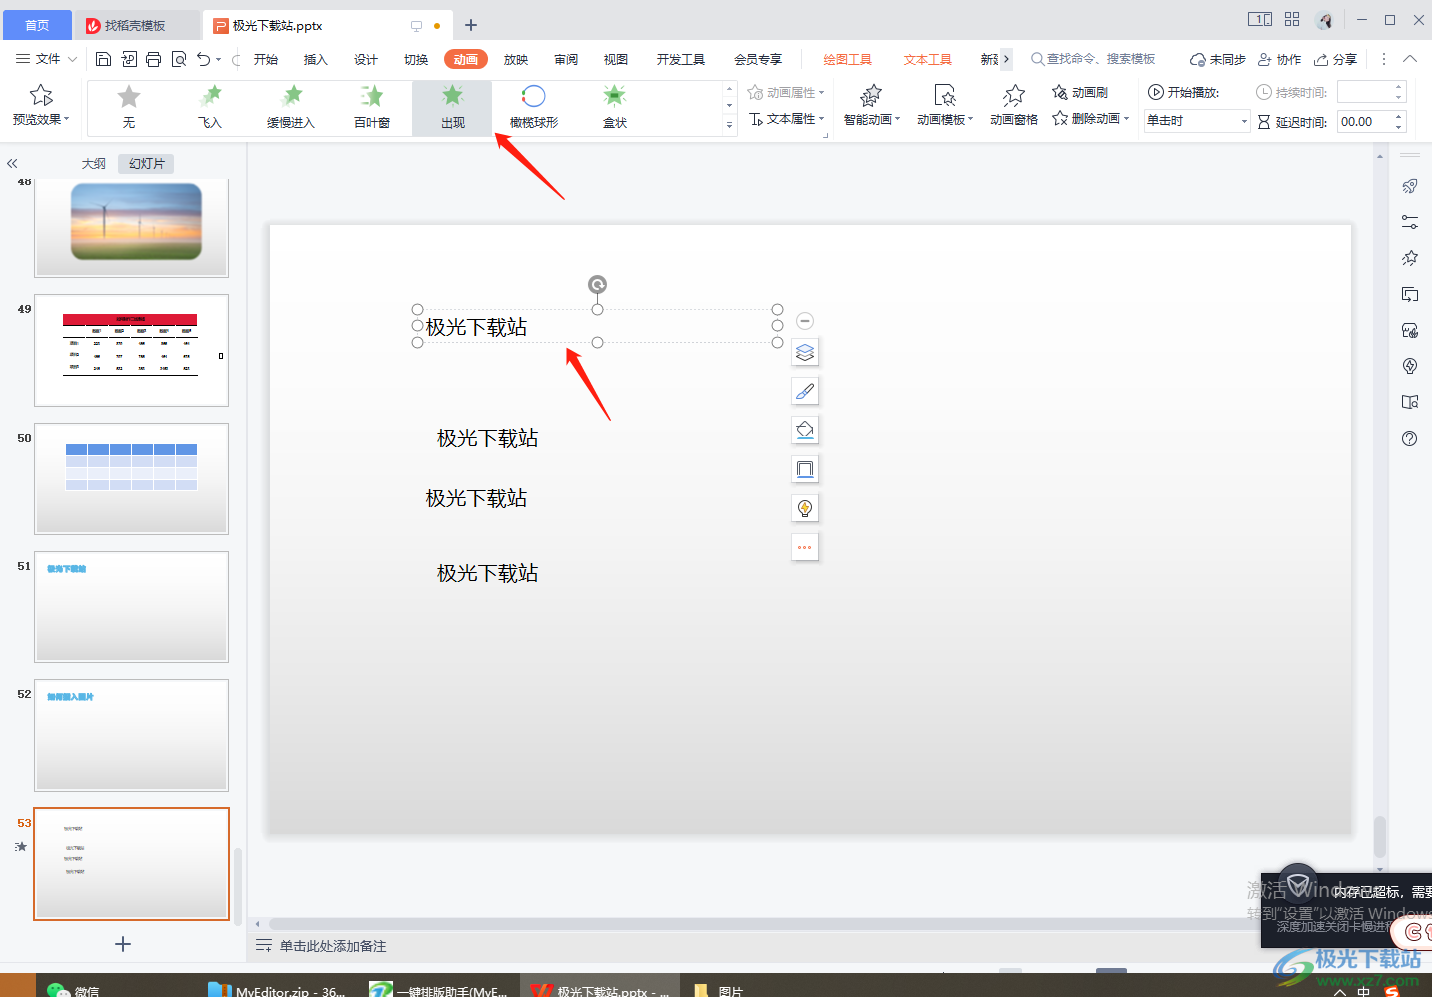Click the 延迟时间 delay value field

(1364, 121)
